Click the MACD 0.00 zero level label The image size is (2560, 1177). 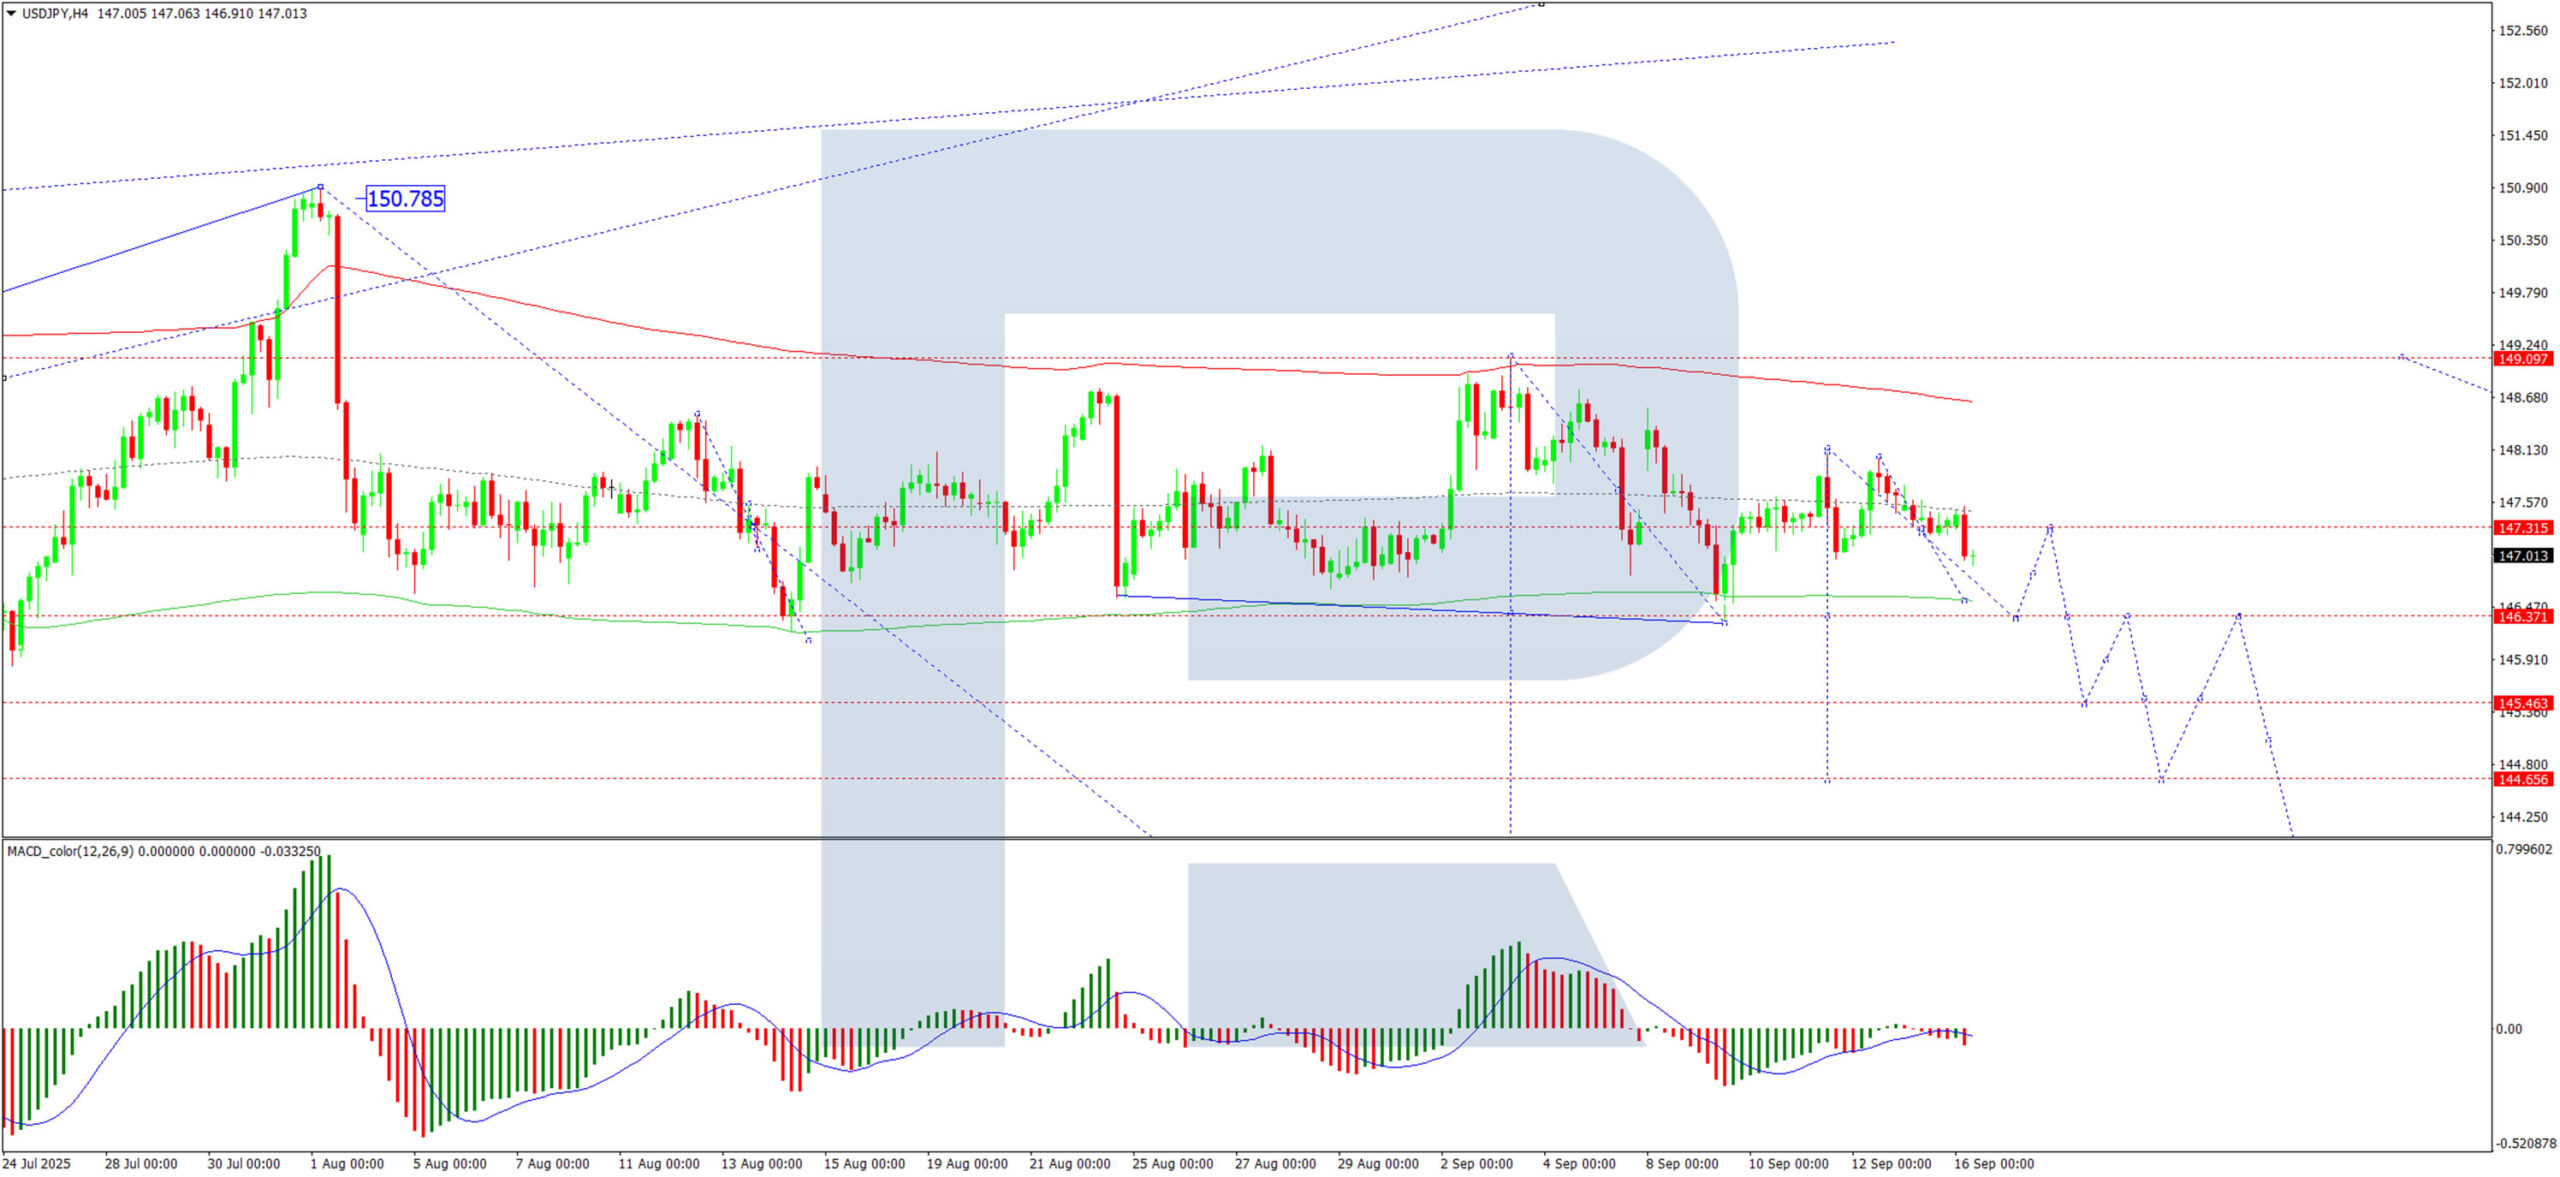point(2508,1029)
